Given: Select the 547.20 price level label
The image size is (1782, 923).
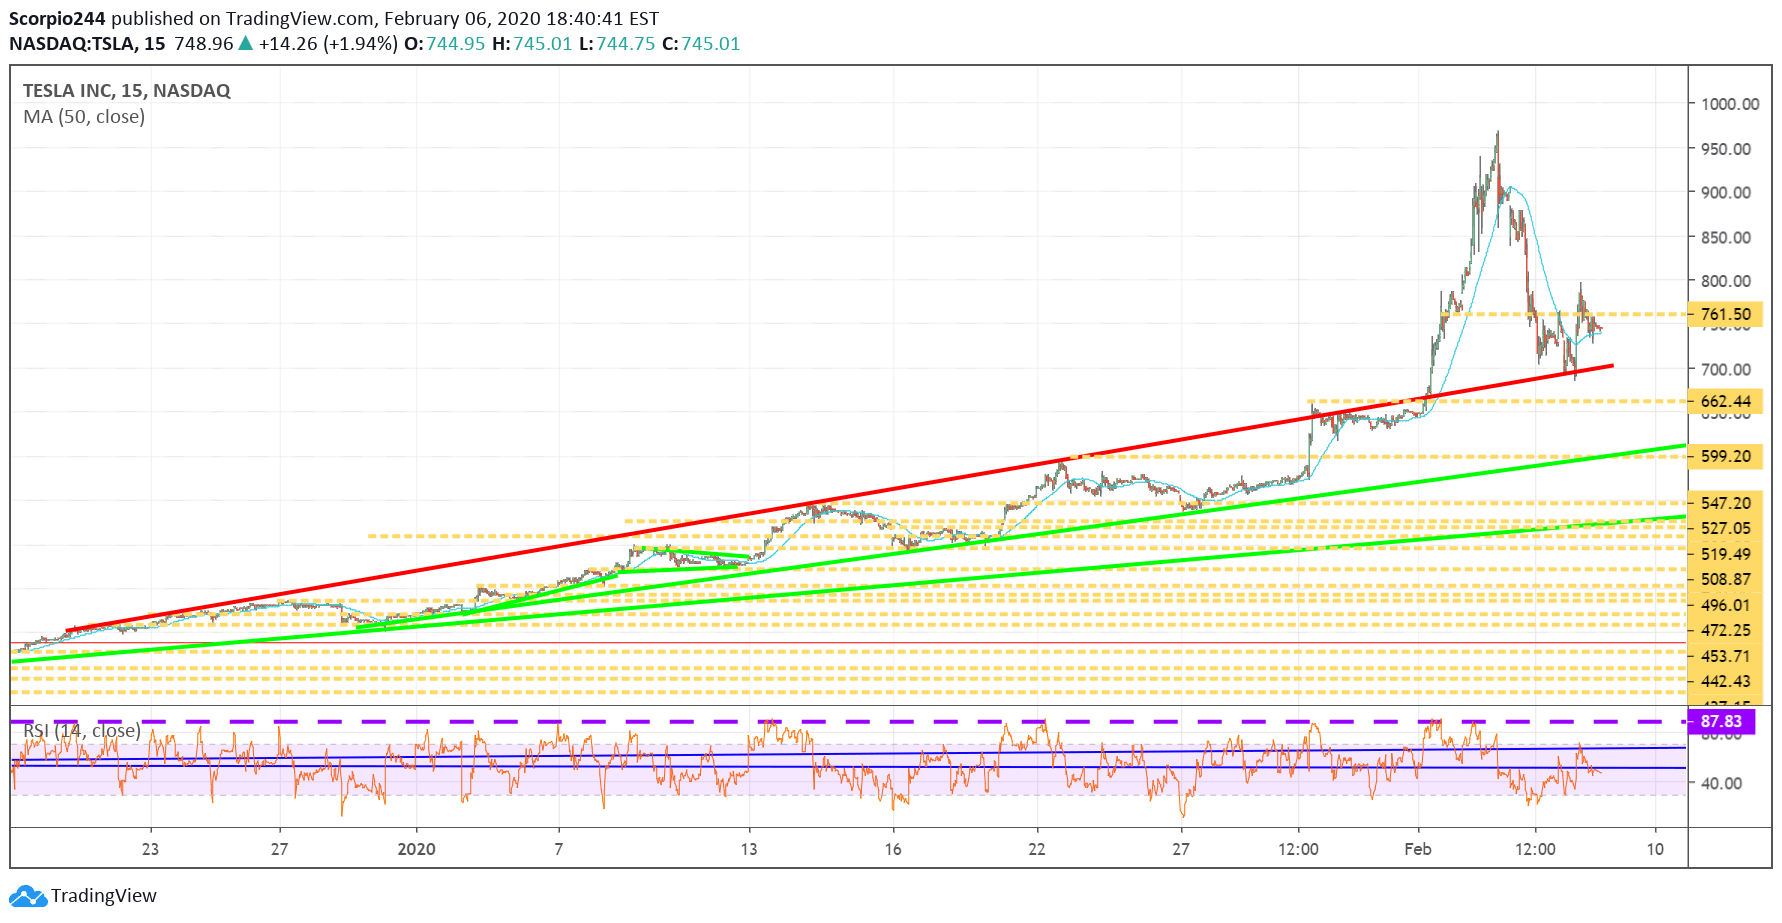Looking at the screenshot, I should click(x=1725, y=503).
